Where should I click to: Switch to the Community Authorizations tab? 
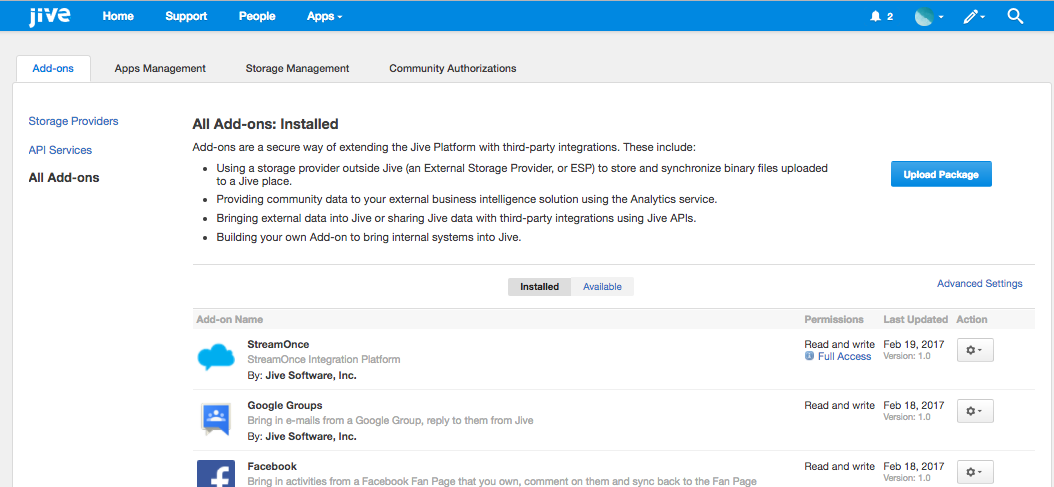(x=452, y=69)
